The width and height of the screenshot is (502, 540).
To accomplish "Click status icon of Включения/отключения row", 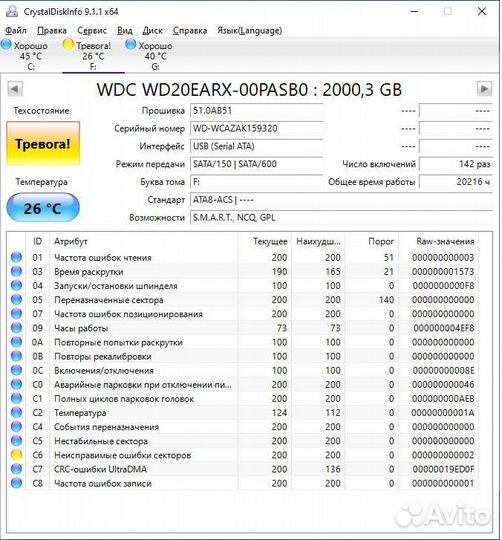I will [16, 370].
